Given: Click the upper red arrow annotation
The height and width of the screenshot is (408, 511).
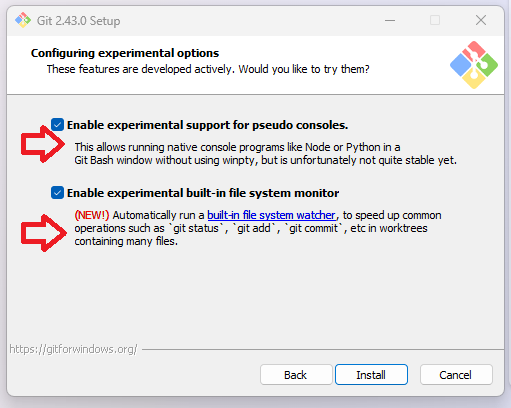Looking at the screenshot, I should tap(43, 144).
